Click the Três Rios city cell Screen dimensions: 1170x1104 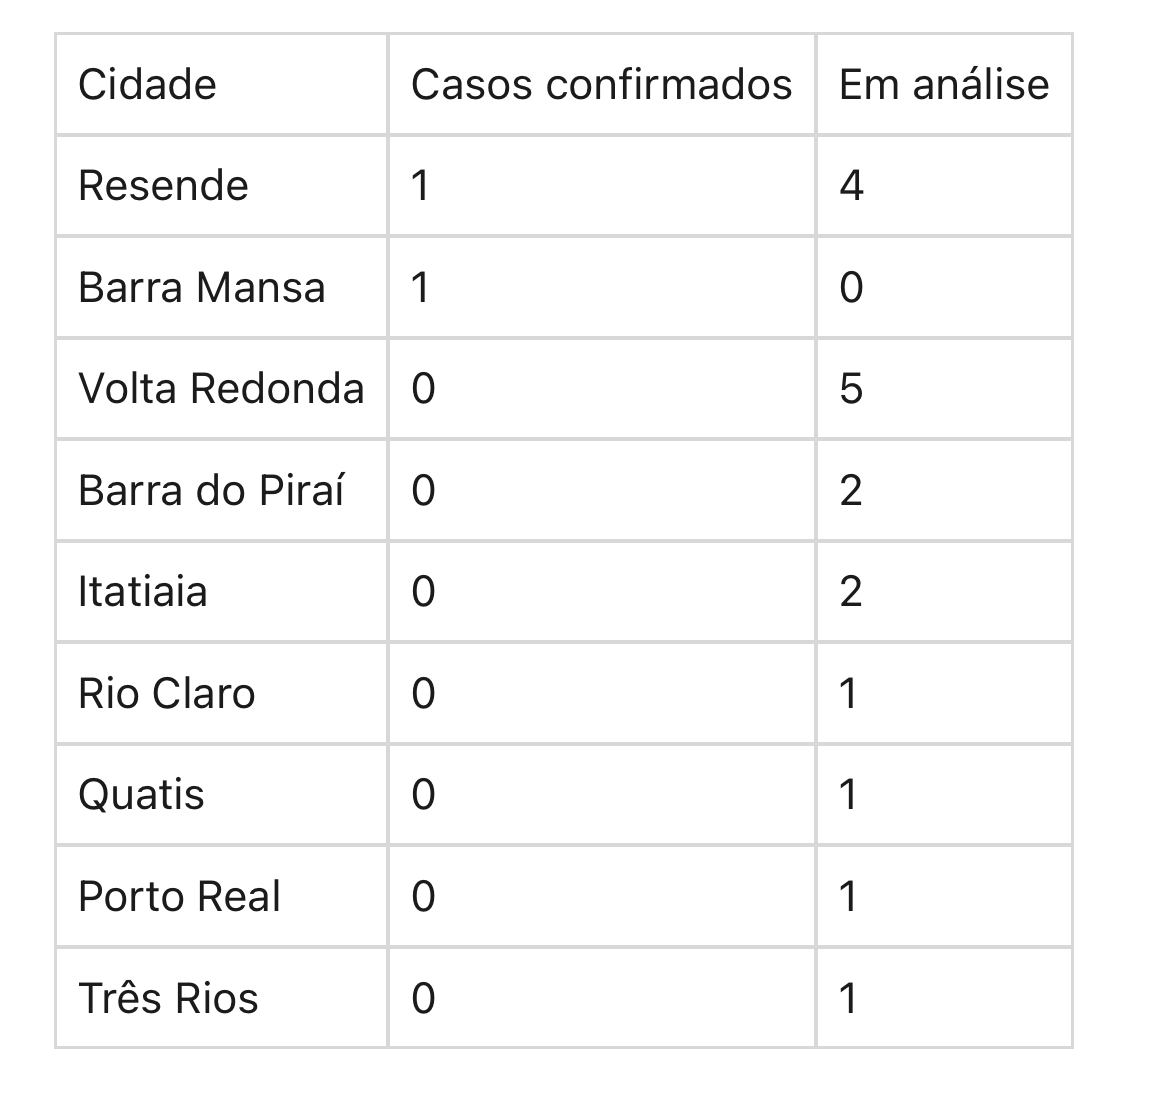tap(168, 998)
